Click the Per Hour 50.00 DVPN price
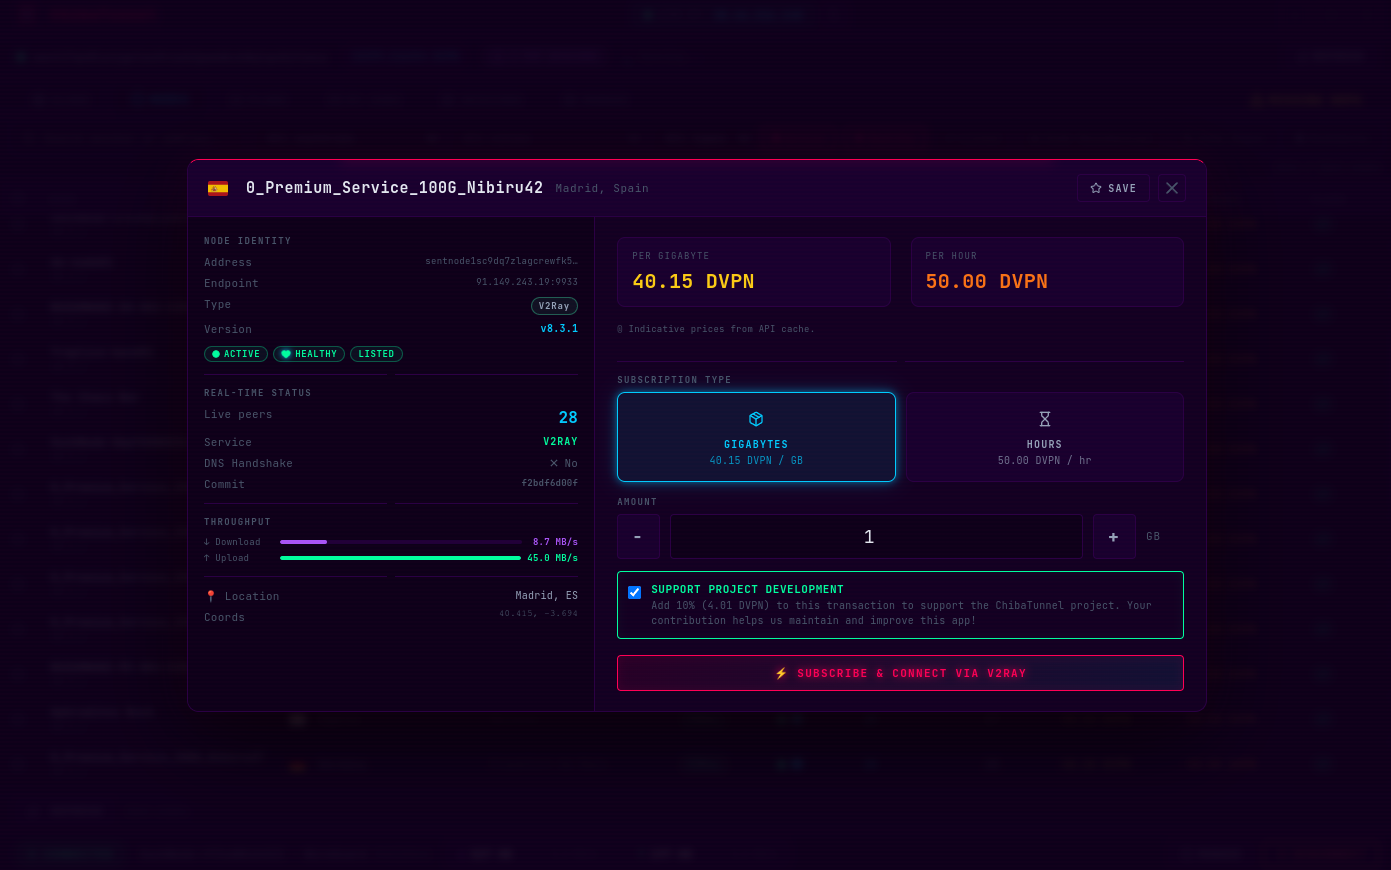Viewport: 1391px width, 870px height. click(986, 282)
